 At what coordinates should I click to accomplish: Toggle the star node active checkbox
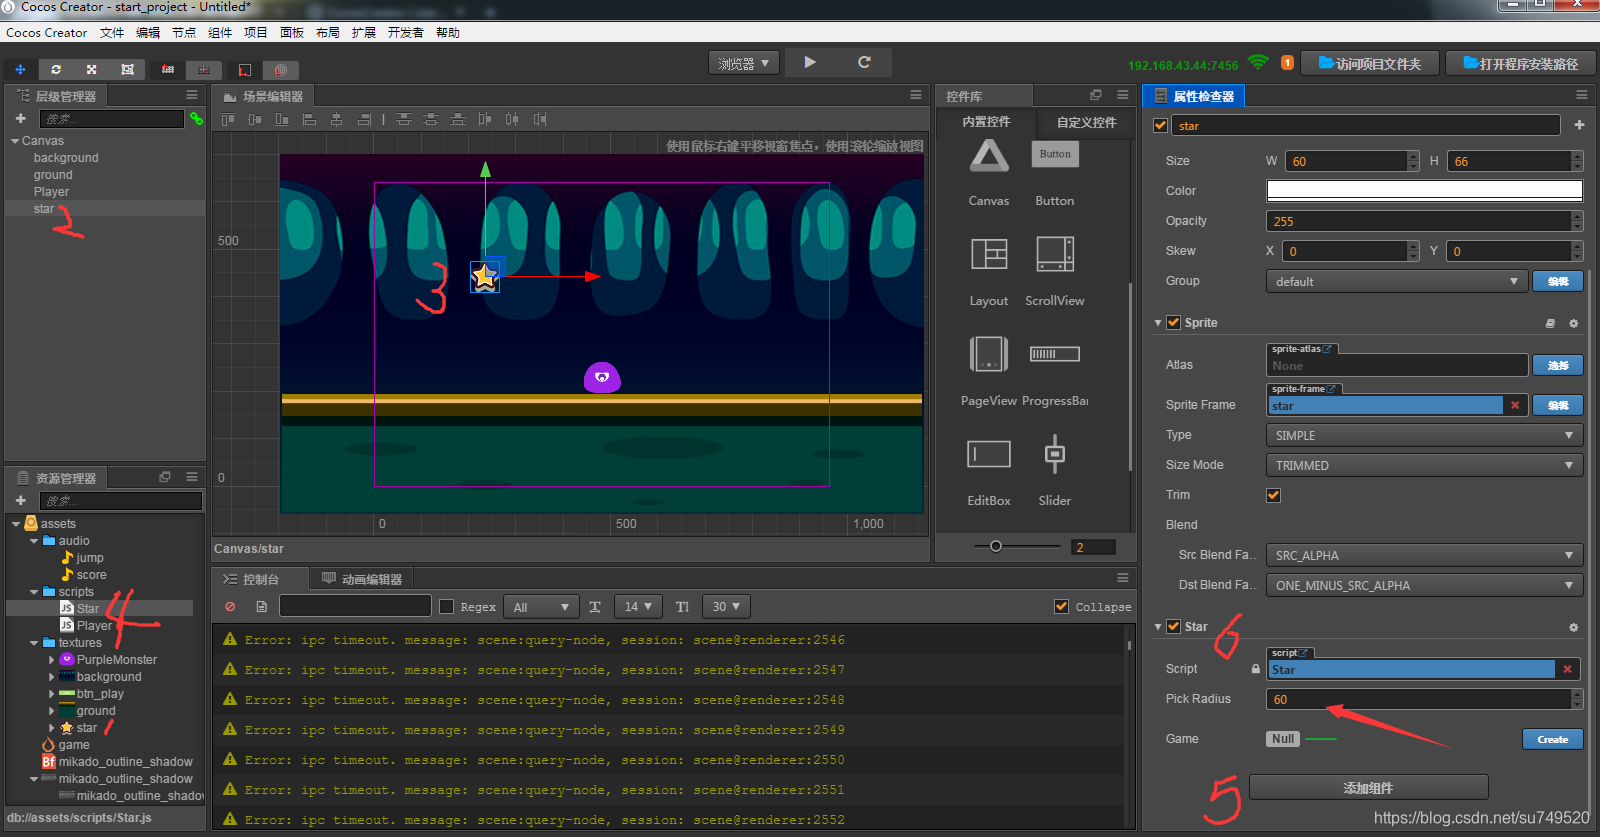[x=1161, y=126]
